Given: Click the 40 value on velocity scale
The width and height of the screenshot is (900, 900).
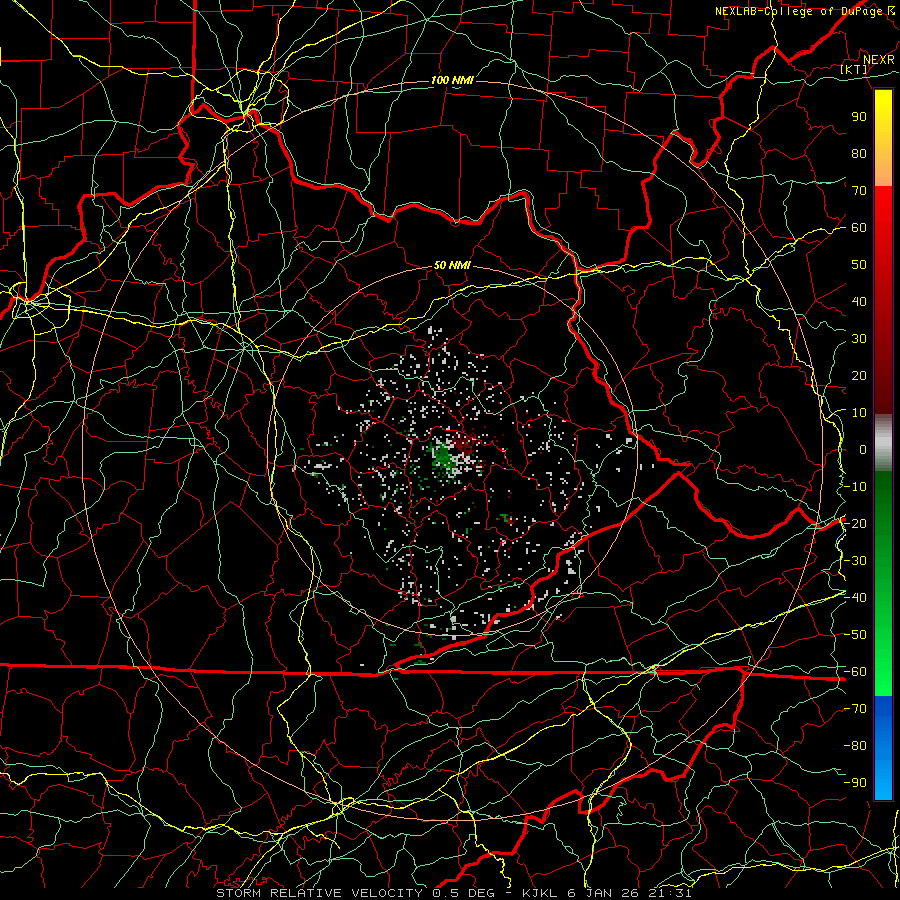Looking at the screenshot, I should [x=859, y=301].
